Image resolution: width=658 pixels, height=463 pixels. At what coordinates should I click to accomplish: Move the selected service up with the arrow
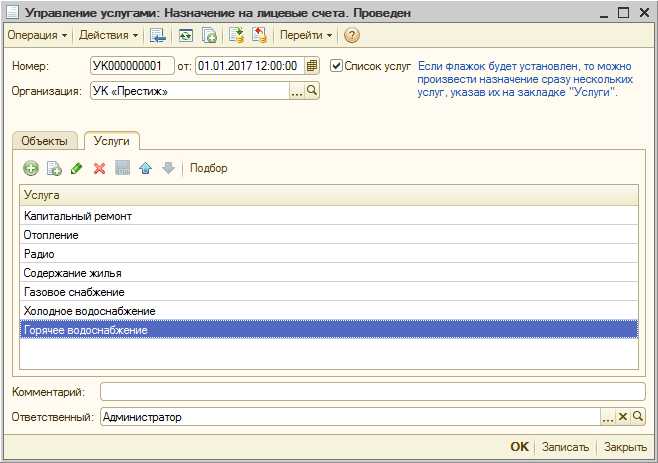[x=145, y=168]
